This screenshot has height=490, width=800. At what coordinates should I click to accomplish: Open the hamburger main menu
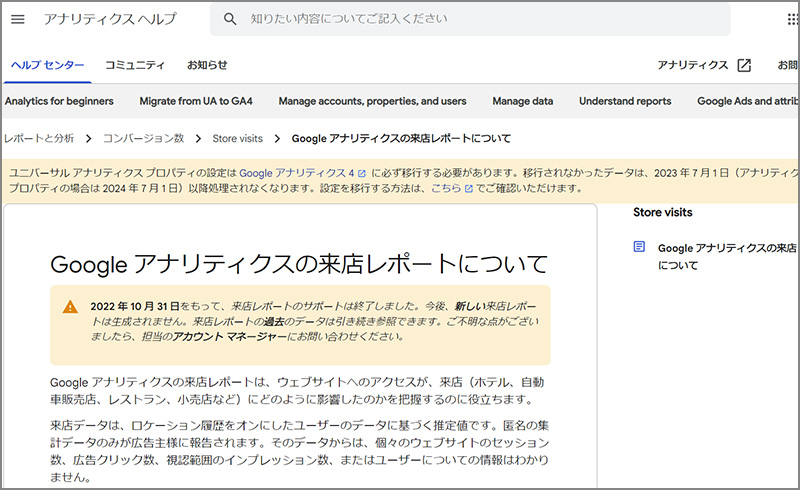(x=18, y=19)
